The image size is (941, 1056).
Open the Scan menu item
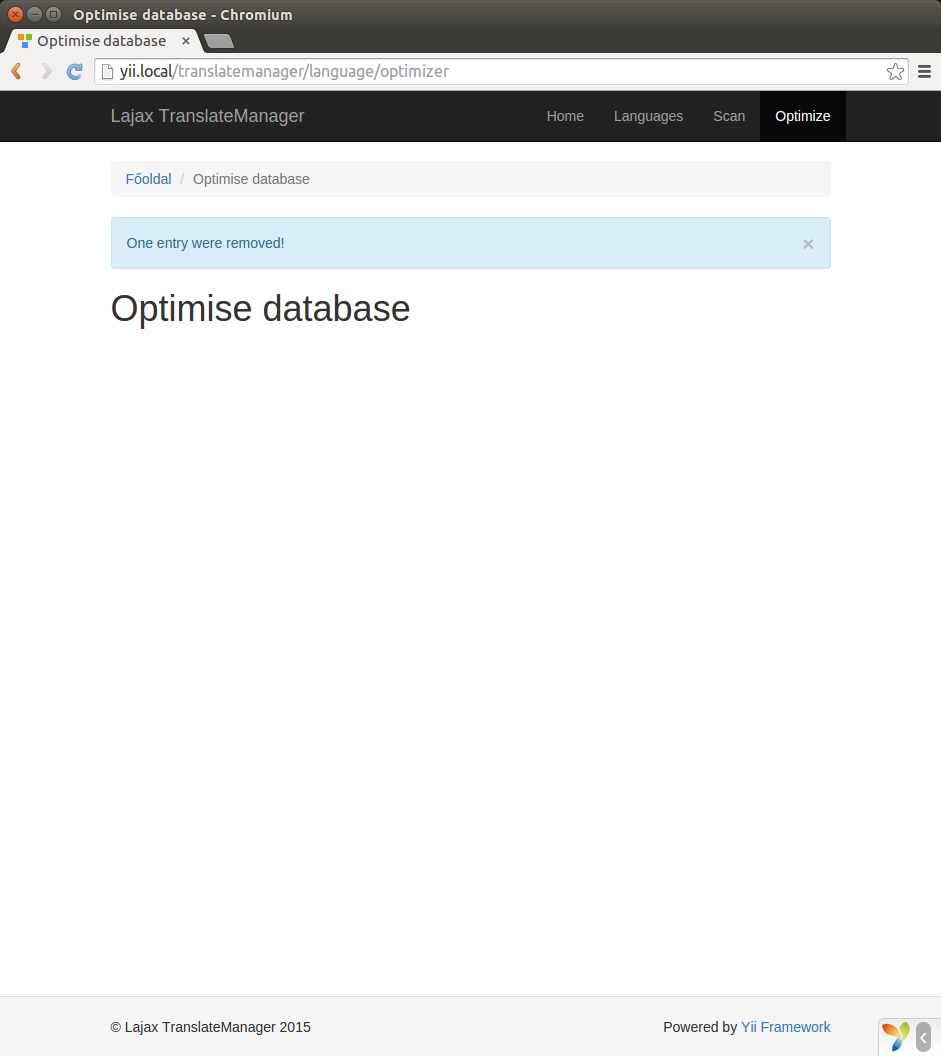(x=729, y=116)
